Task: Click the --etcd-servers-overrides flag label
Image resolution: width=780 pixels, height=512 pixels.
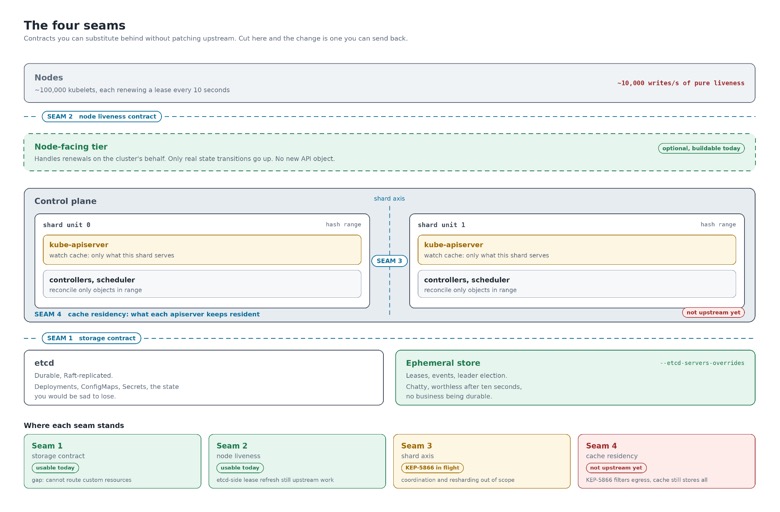Action: [702, 363]
